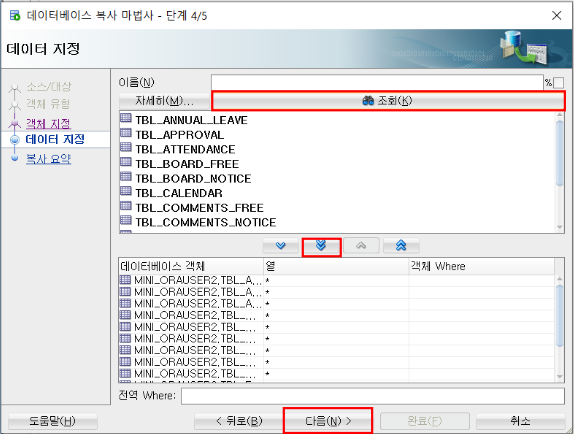This screenshot has width=574, height=434.
Task: Open the 자세히(M)... details button
Action: [x=164, y=101]
